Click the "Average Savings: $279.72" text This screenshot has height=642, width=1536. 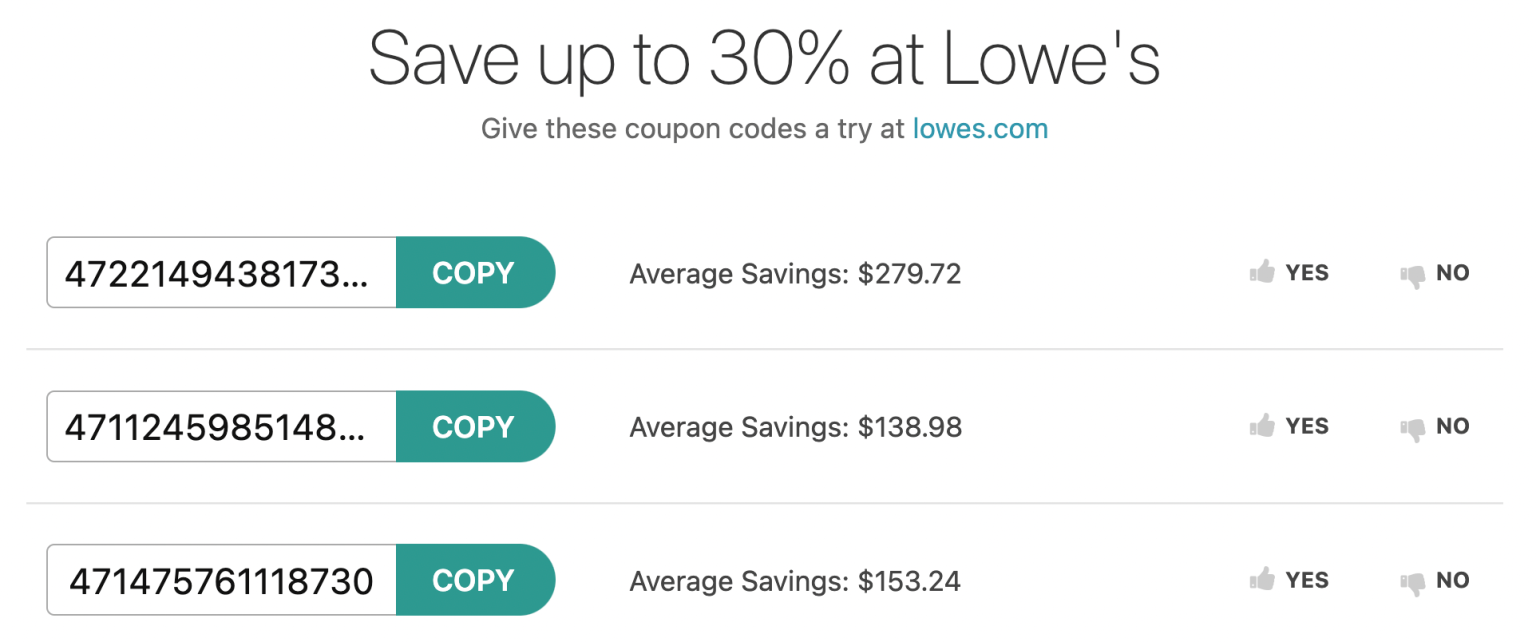click(x=795, y=274)
